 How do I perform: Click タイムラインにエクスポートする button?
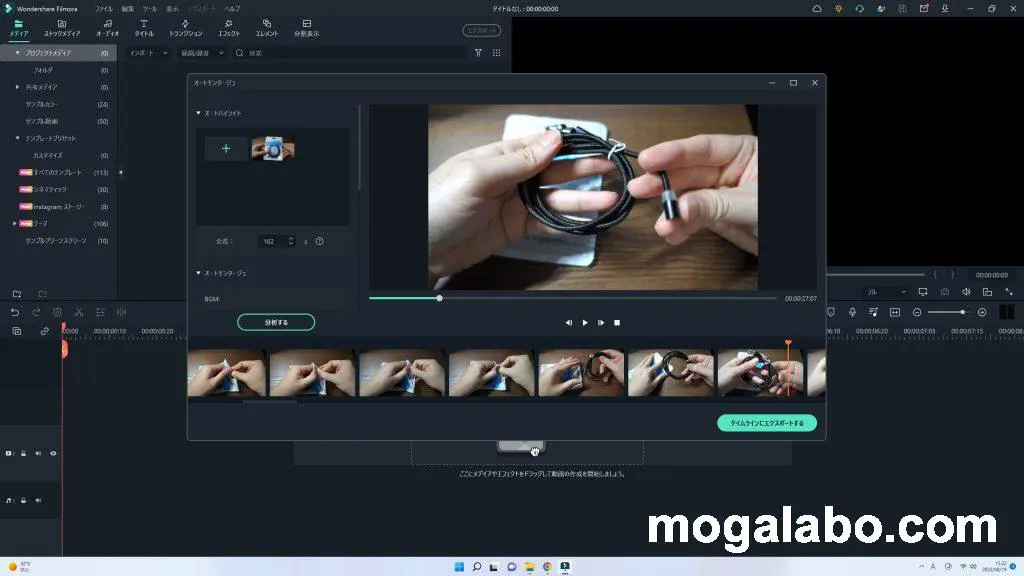point(766,423)
